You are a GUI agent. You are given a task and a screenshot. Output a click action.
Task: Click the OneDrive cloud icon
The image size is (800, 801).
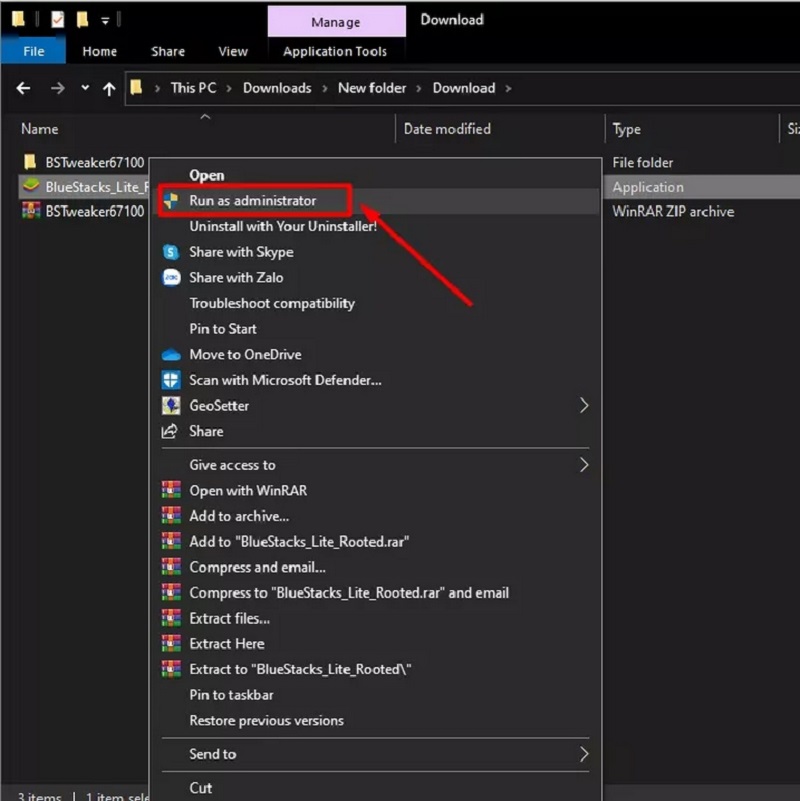tap(171, 354)
